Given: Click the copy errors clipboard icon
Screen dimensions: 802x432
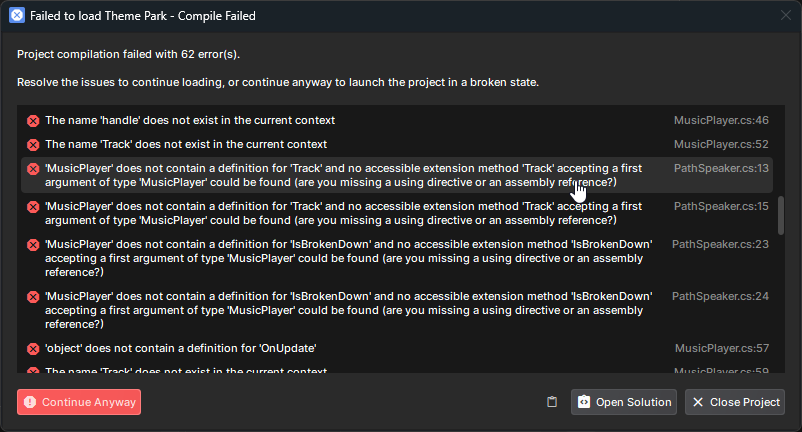Looking at the screenshot, I should pos(552,402).
